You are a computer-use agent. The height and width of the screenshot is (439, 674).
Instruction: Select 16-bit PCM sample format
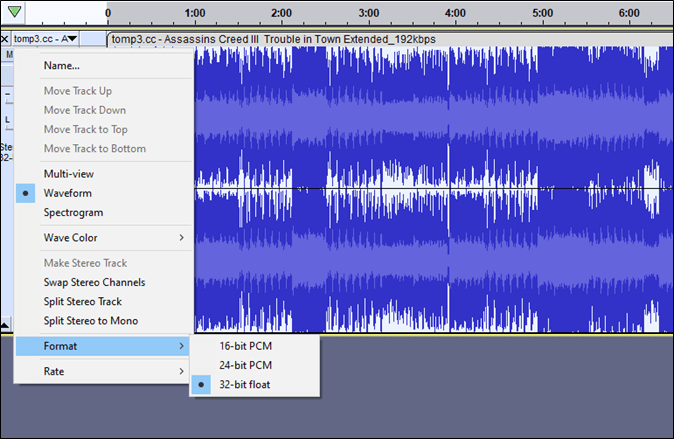pos(245,346)
